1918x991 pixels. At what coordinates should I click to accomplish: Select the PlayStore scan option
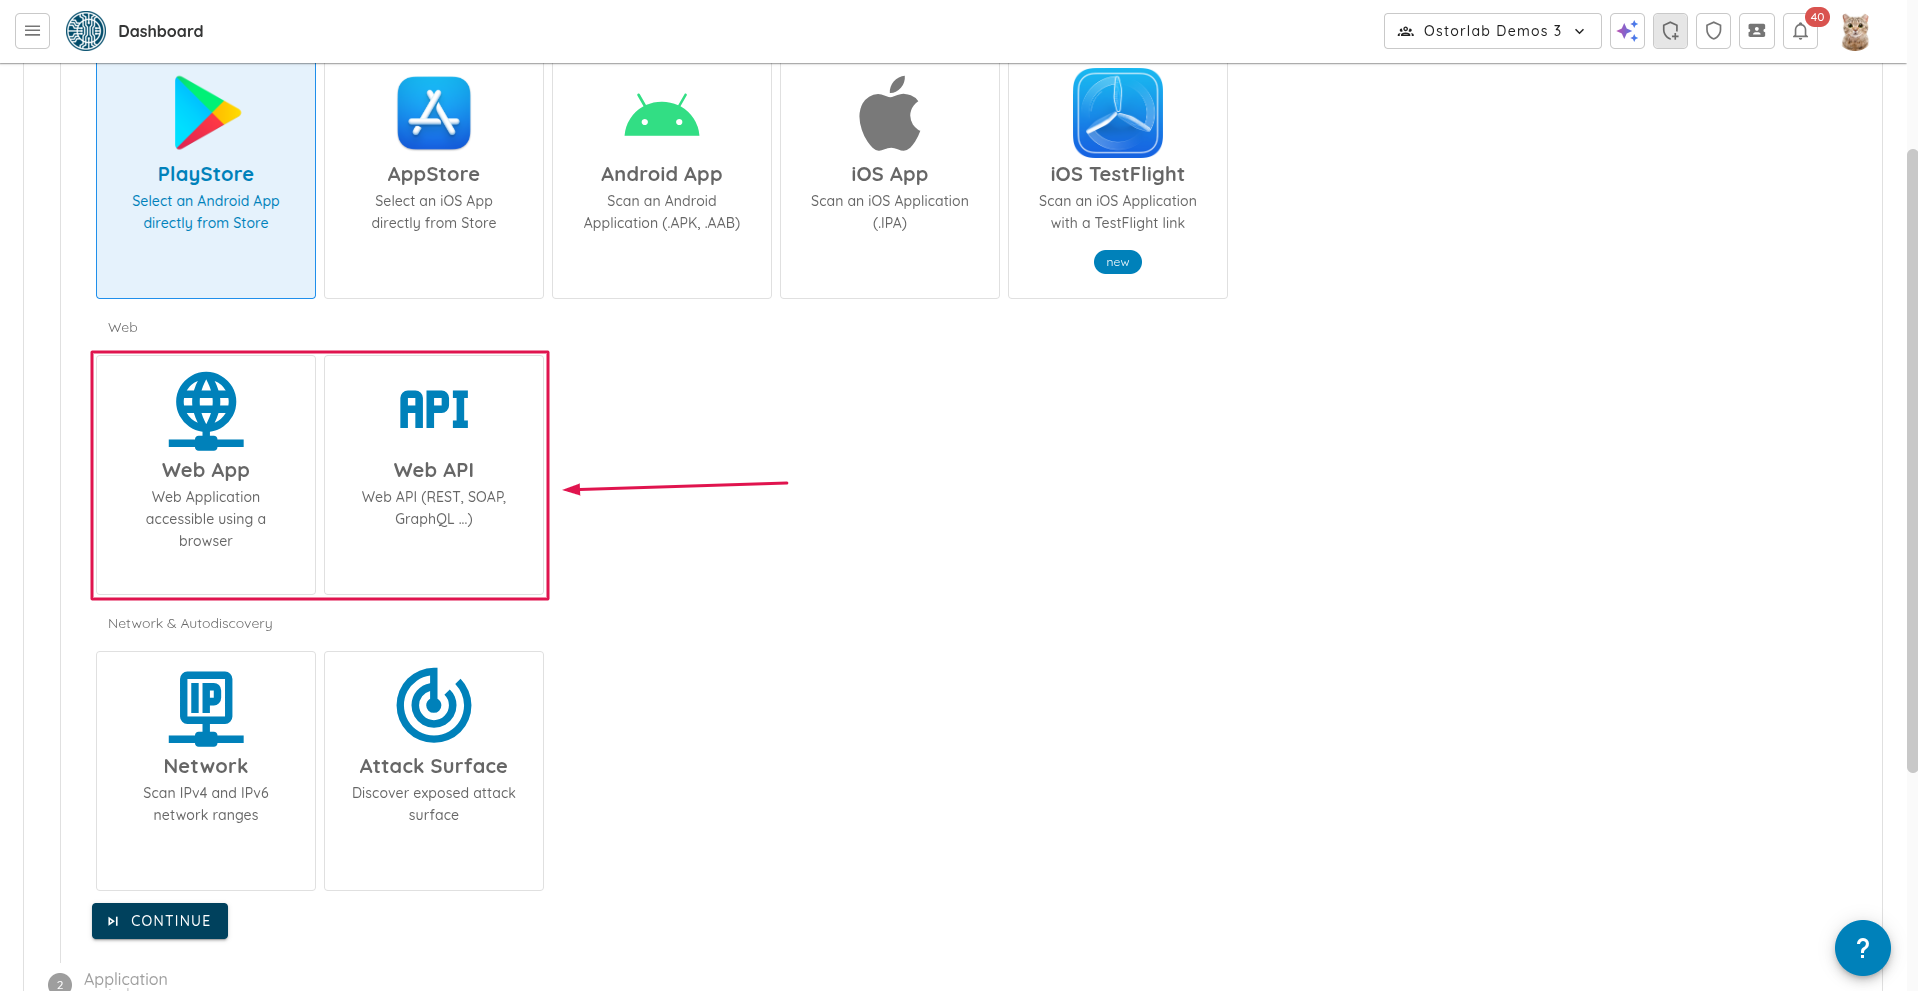206,180
